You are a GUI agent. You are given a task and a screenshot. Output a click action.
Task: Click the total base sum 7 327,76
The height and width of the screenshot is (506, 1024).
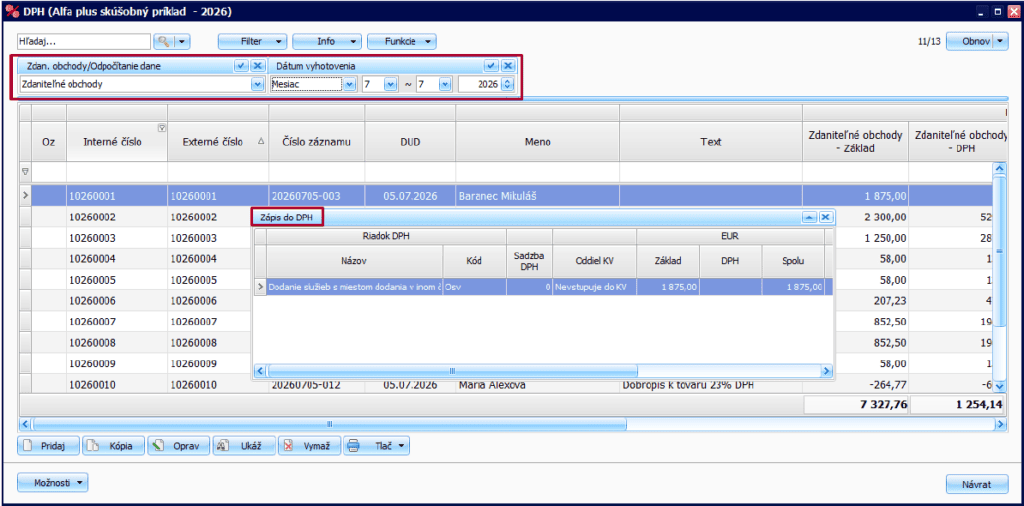coord(855,405)
